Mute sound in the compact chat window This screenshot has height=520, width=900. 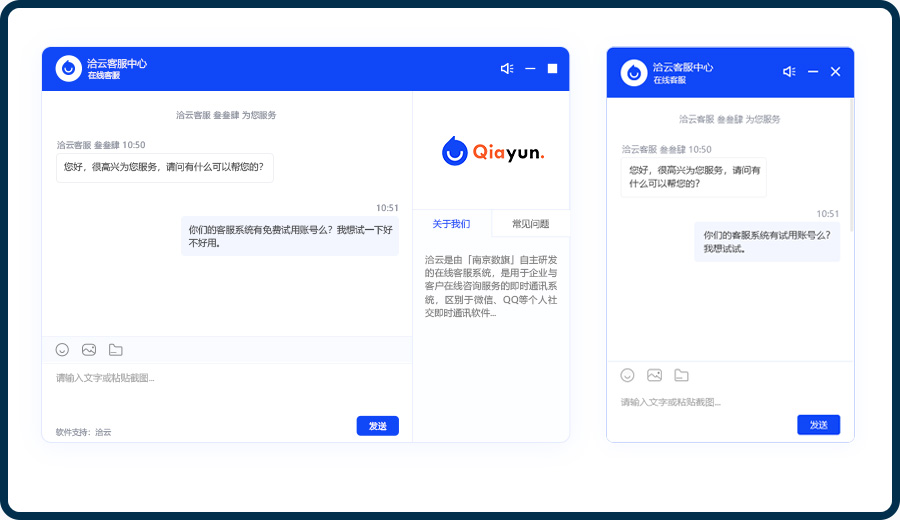pyautogui.click(x=789, y=72)
